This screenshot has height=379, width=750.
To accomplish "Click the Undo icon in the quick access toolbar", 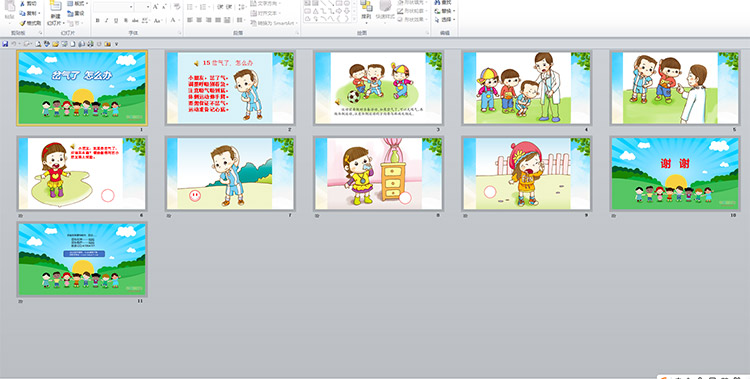I will coord(13,44).
